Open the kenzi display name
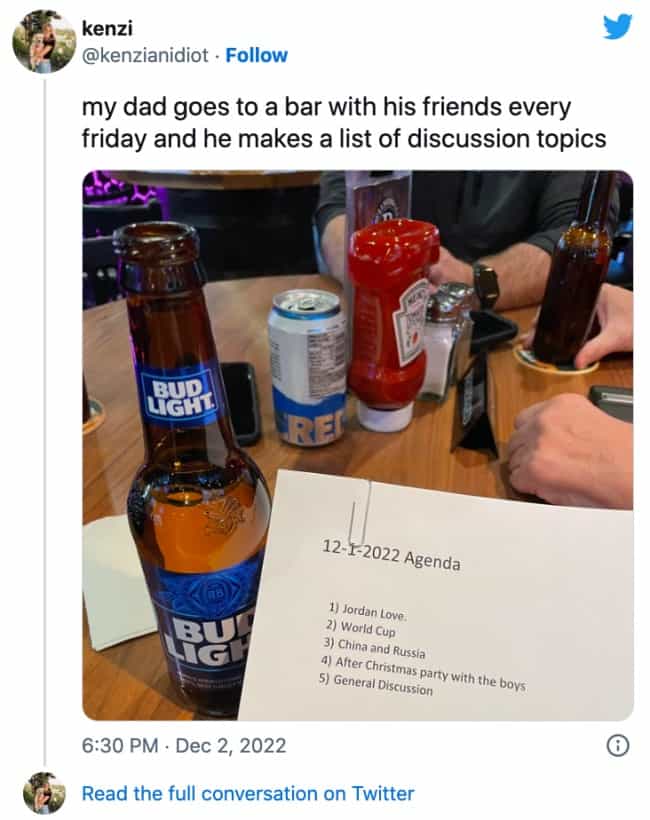Screen dimensions: 650x820 coord(107,28)
